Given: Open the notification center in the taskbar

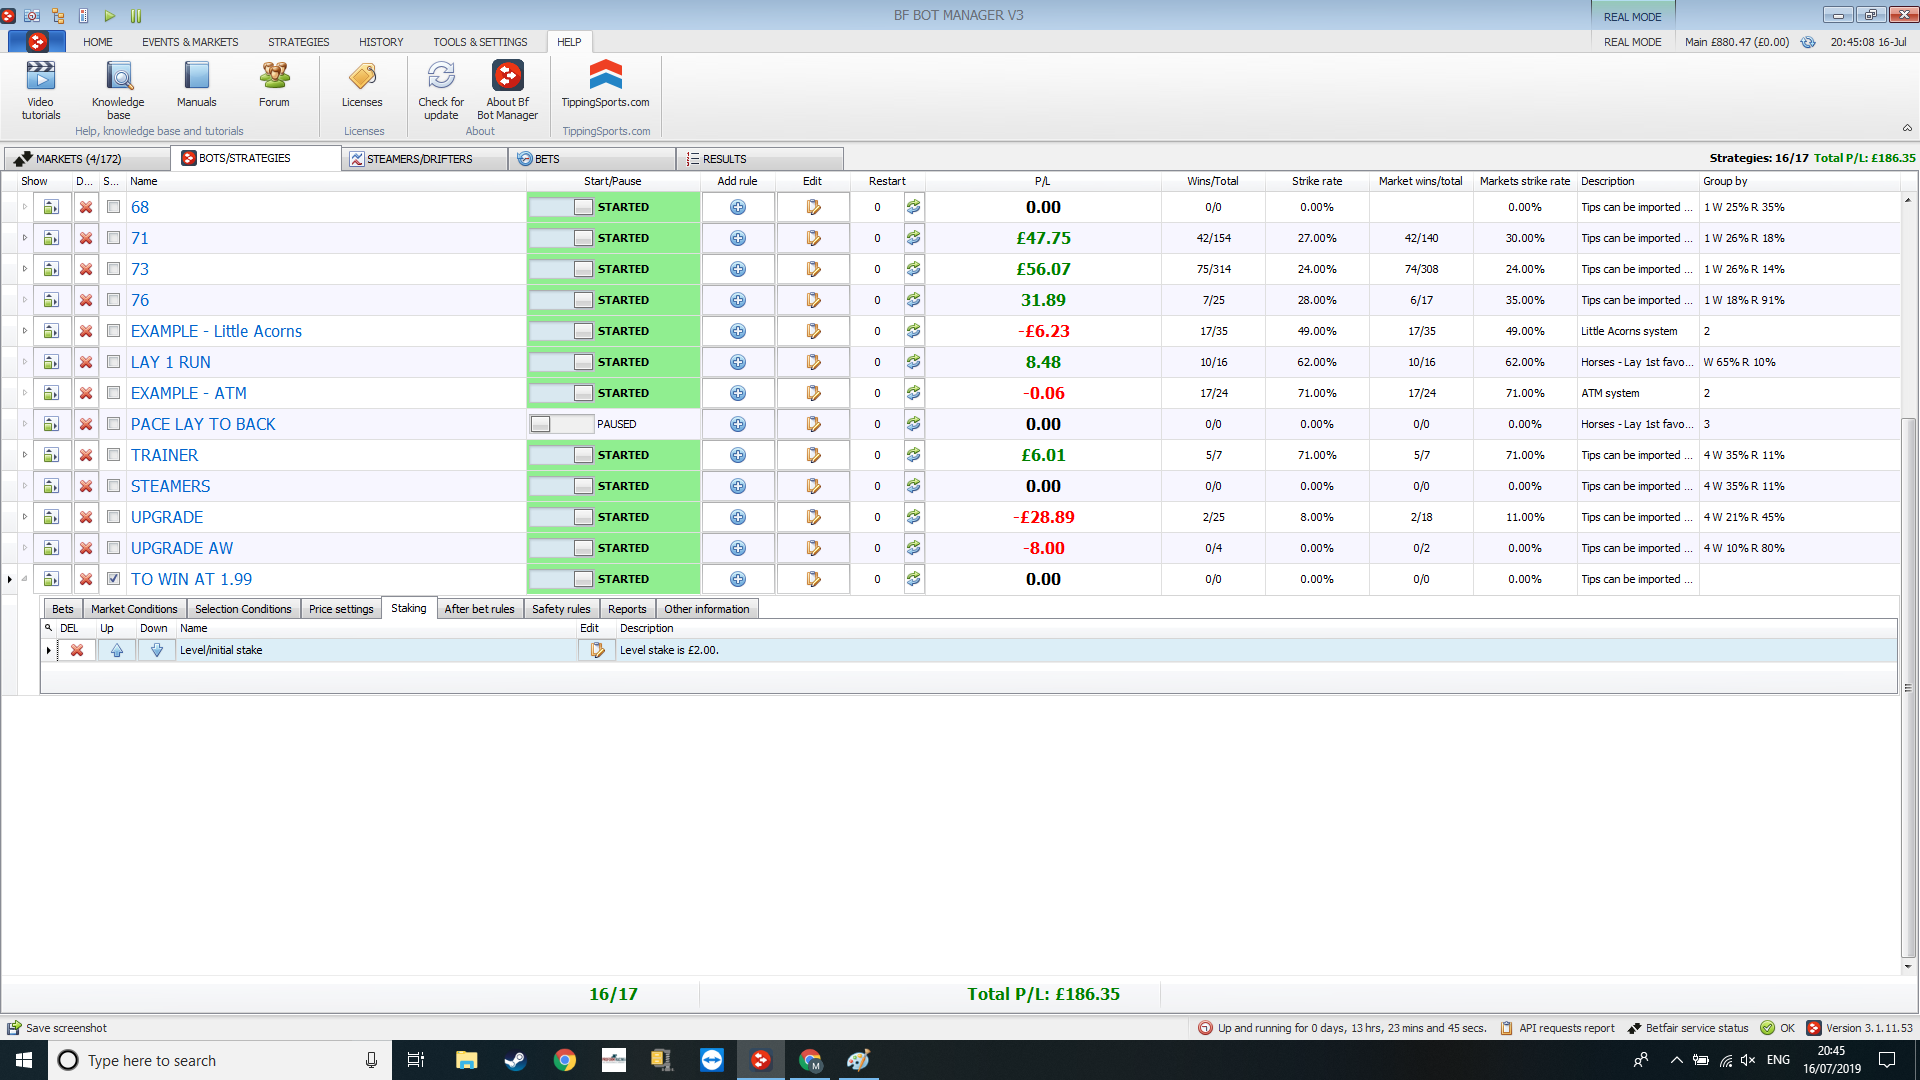Looking at the screenshot, I should [x=1887, y=1060].
